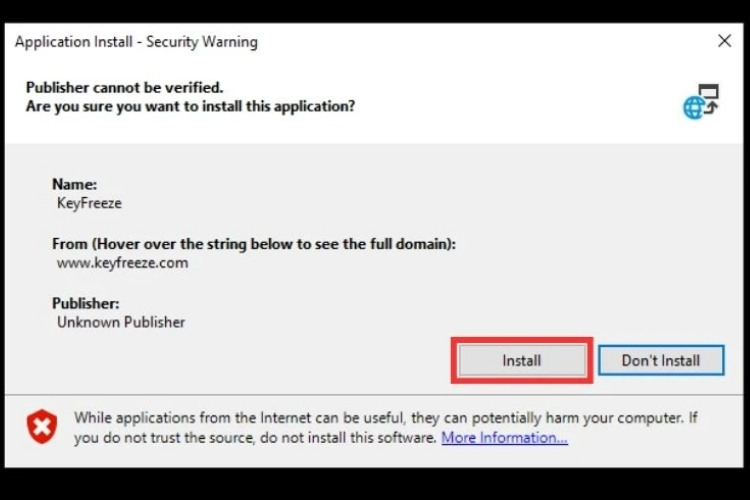Select the 'Unknown Publisher' text
This screenshot has width=750, height=500.
[x=120, y=322]
